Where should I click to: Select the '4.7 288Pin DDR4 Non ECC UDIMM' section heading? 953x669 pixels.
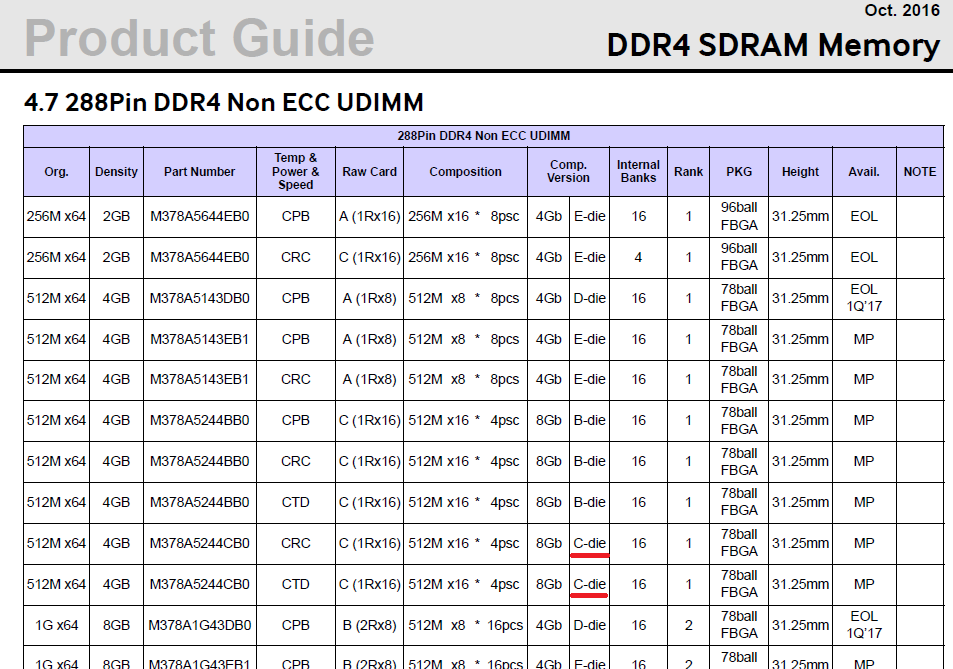[224, 102]
